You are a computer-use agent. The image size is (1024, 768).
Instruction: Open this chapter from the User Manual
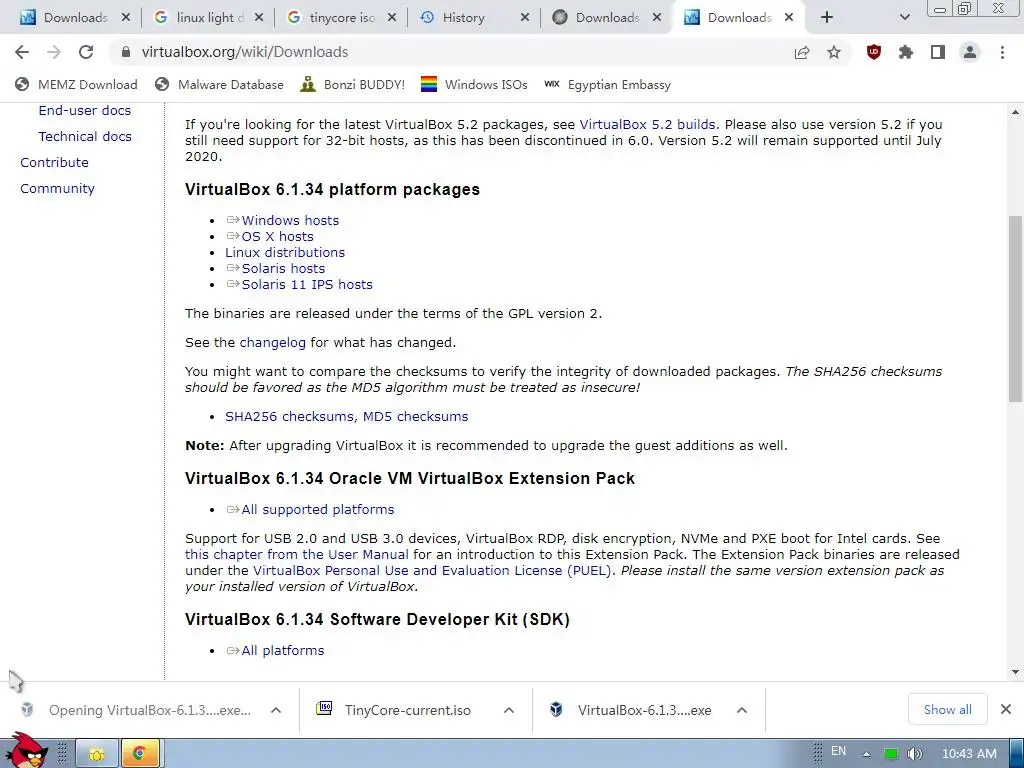pyautogui.click(x=296, y=554)
